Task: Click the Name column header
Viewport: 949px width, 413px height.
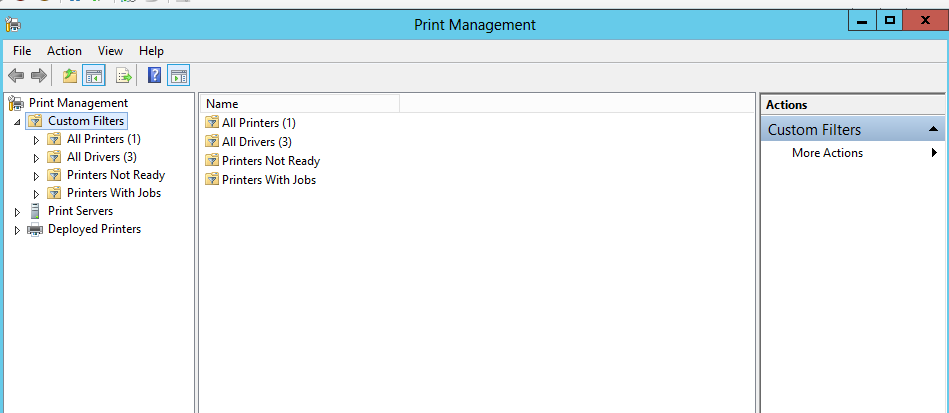Action: point(300,104)
